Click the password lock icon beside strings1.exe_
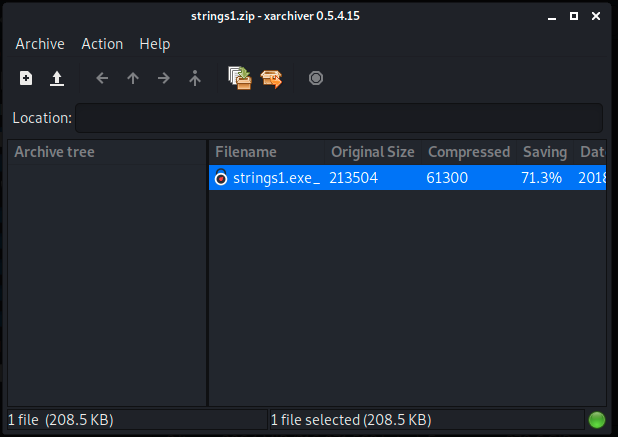This screenshot has width=618, height=437. point(221,177)
